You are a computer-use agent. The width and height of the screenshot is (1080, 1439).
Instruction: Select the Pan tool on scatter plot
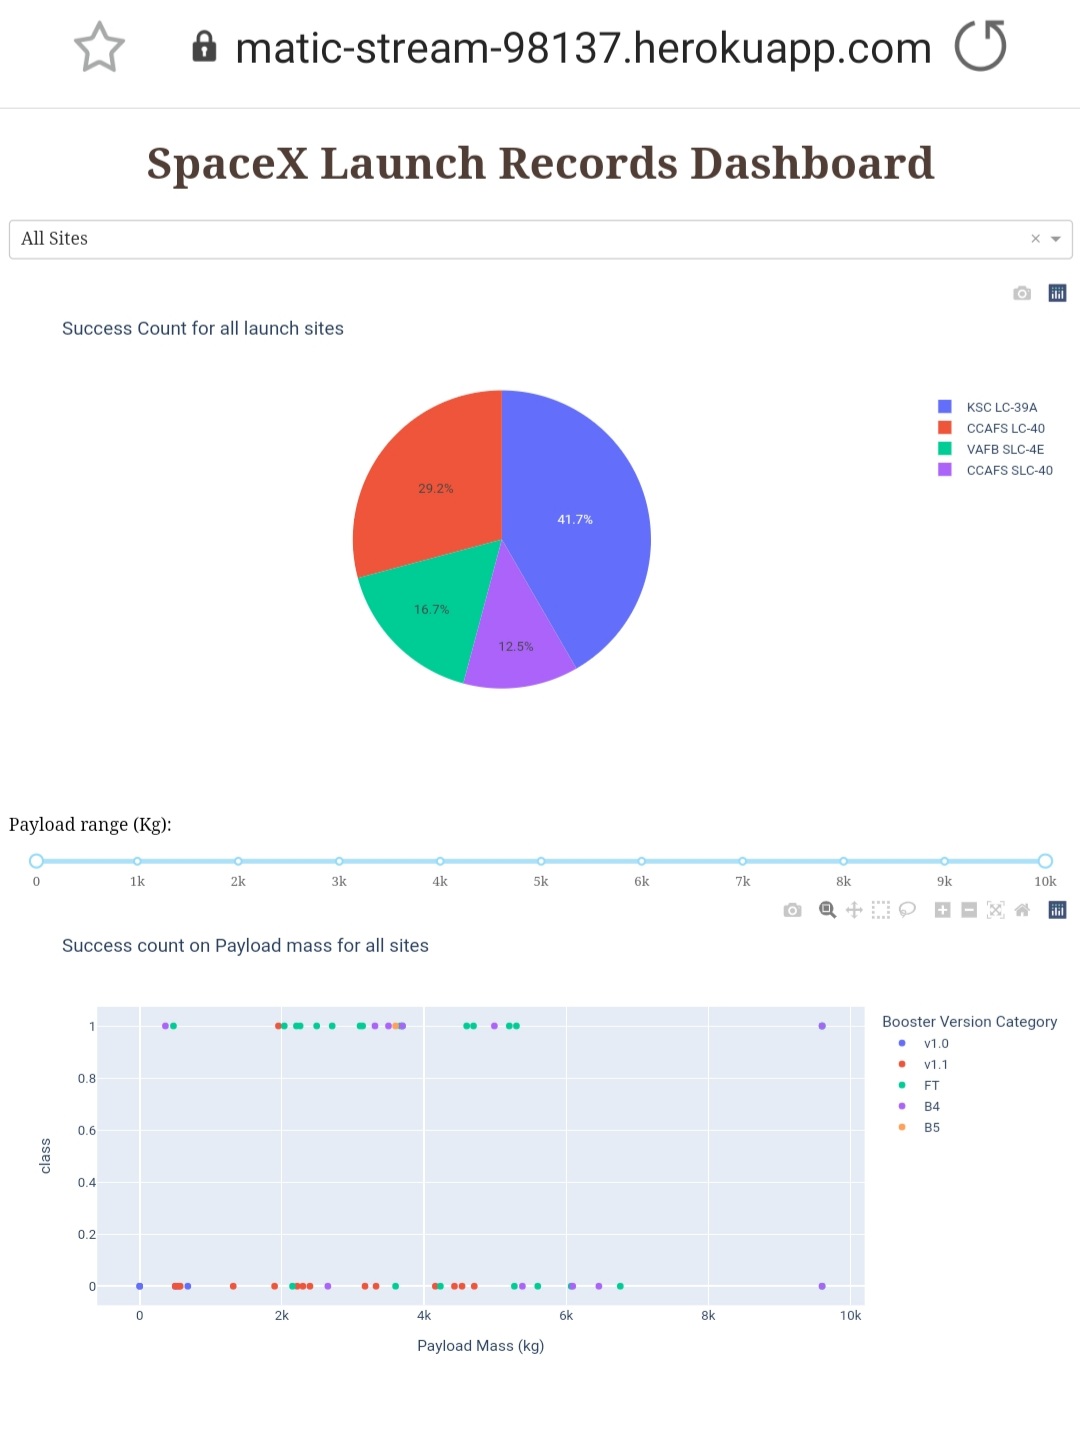point(854,910)
